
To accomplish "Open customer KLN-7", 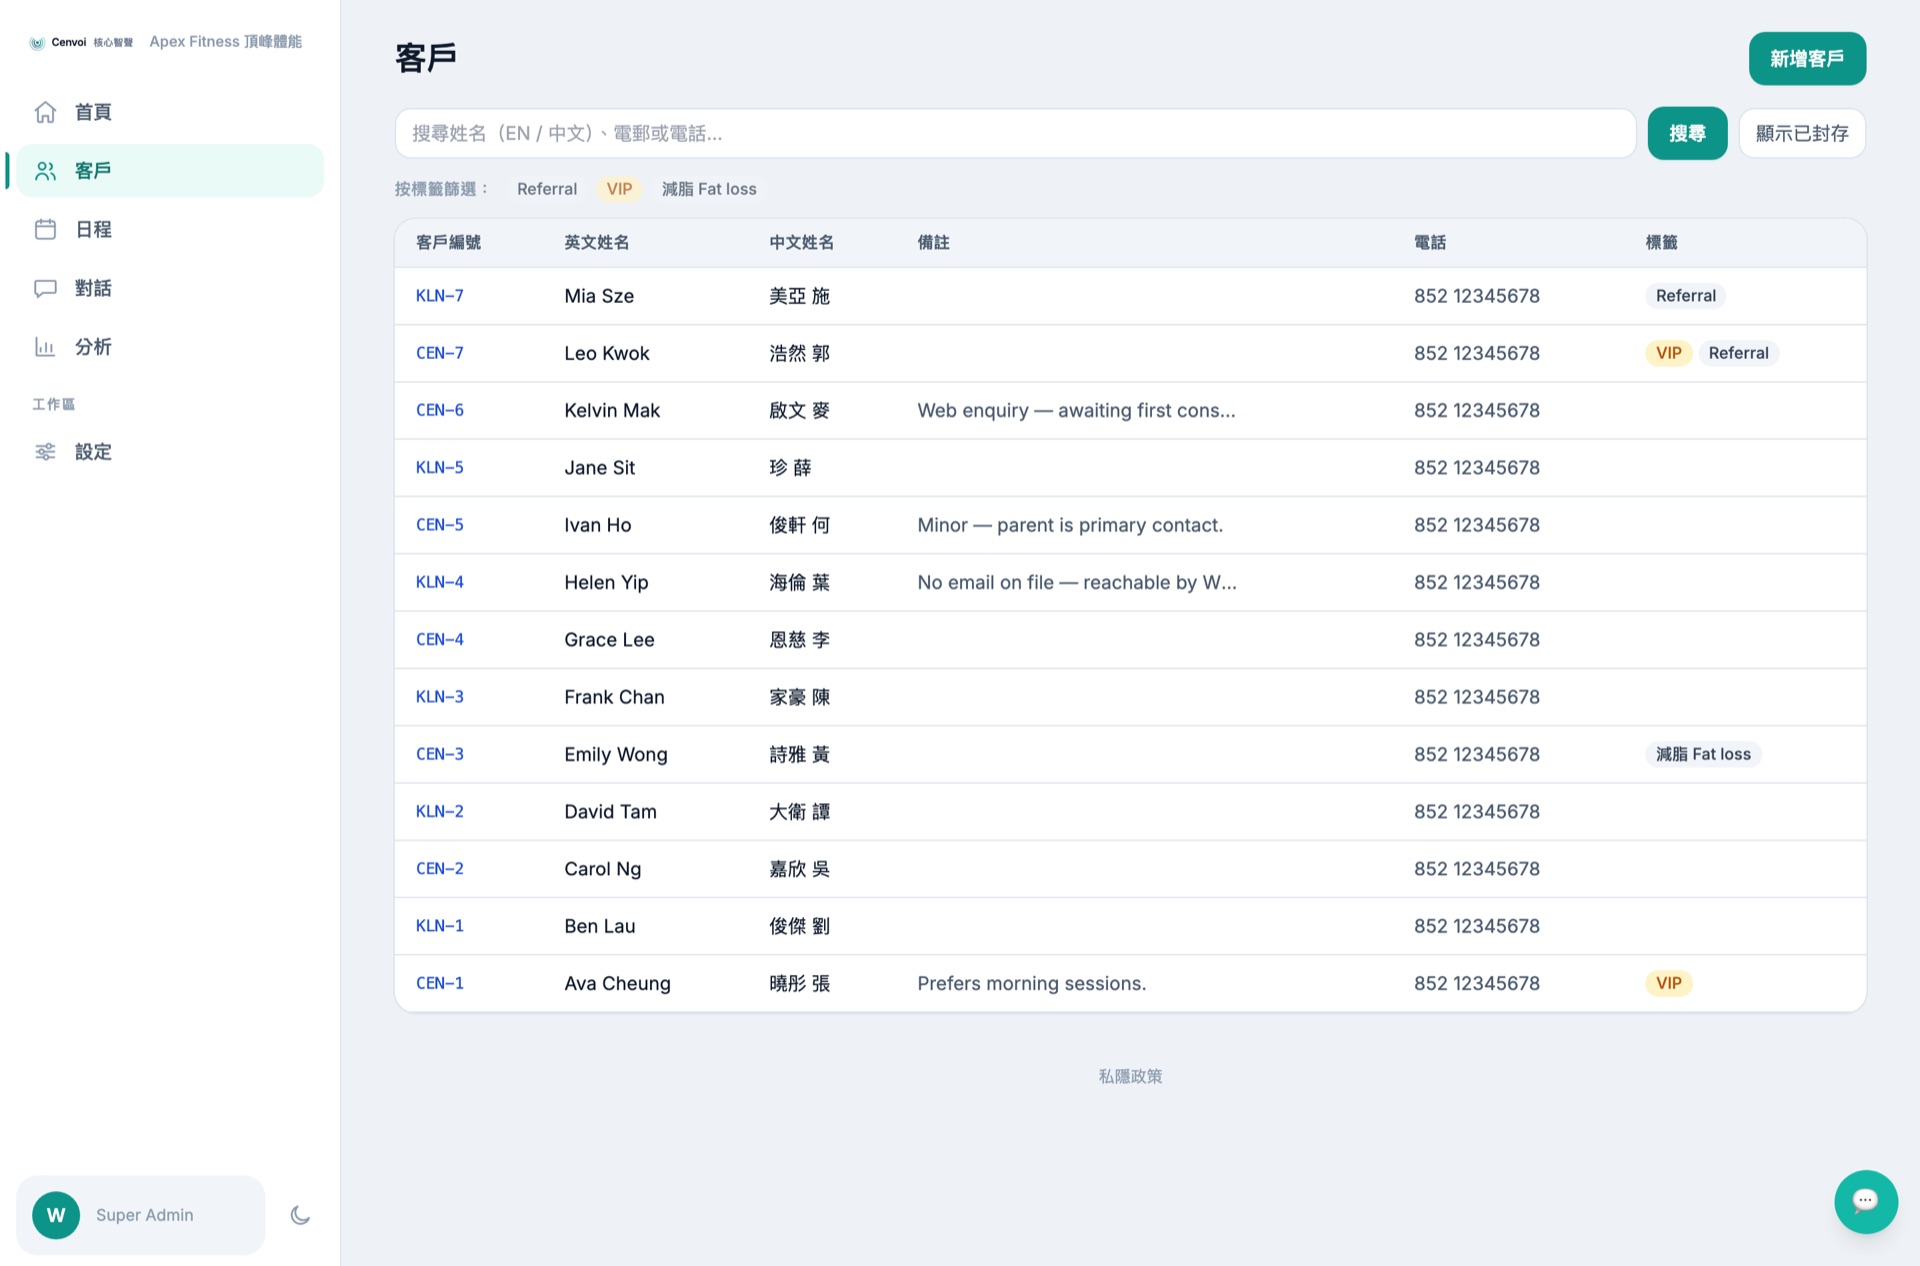I will pos(440,296).
